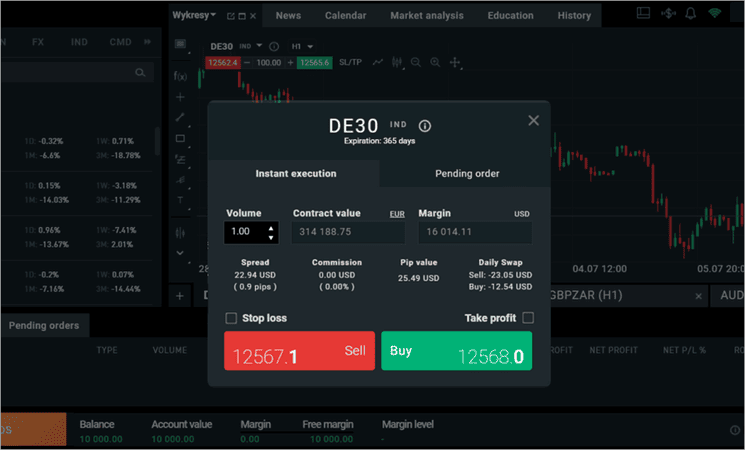This screenshot has height=450, width=745.
Task: Click the Wi-Fi connection status icon
Action: tap(714, 14)
